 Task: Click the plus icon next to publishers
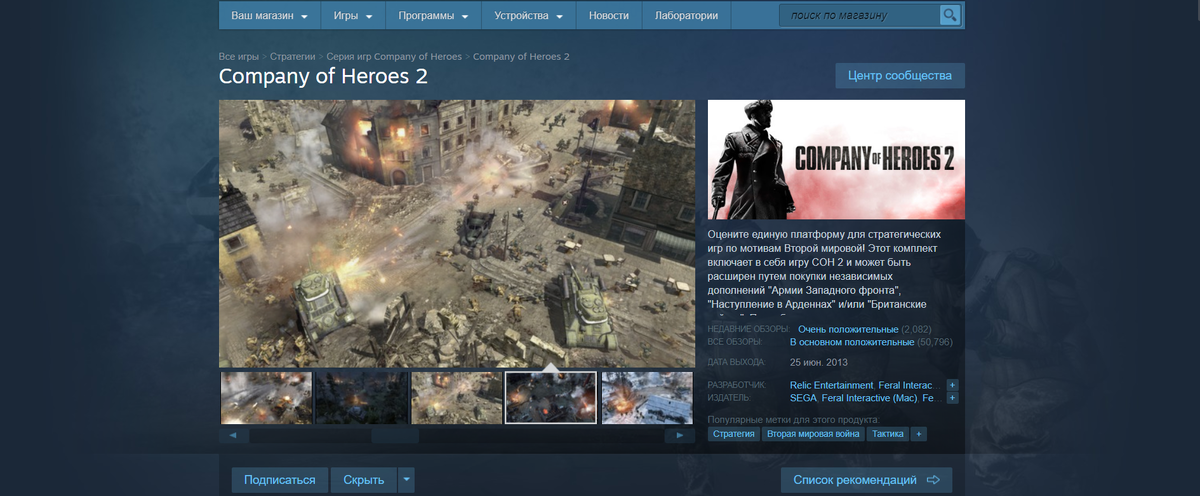pos(953,398)
